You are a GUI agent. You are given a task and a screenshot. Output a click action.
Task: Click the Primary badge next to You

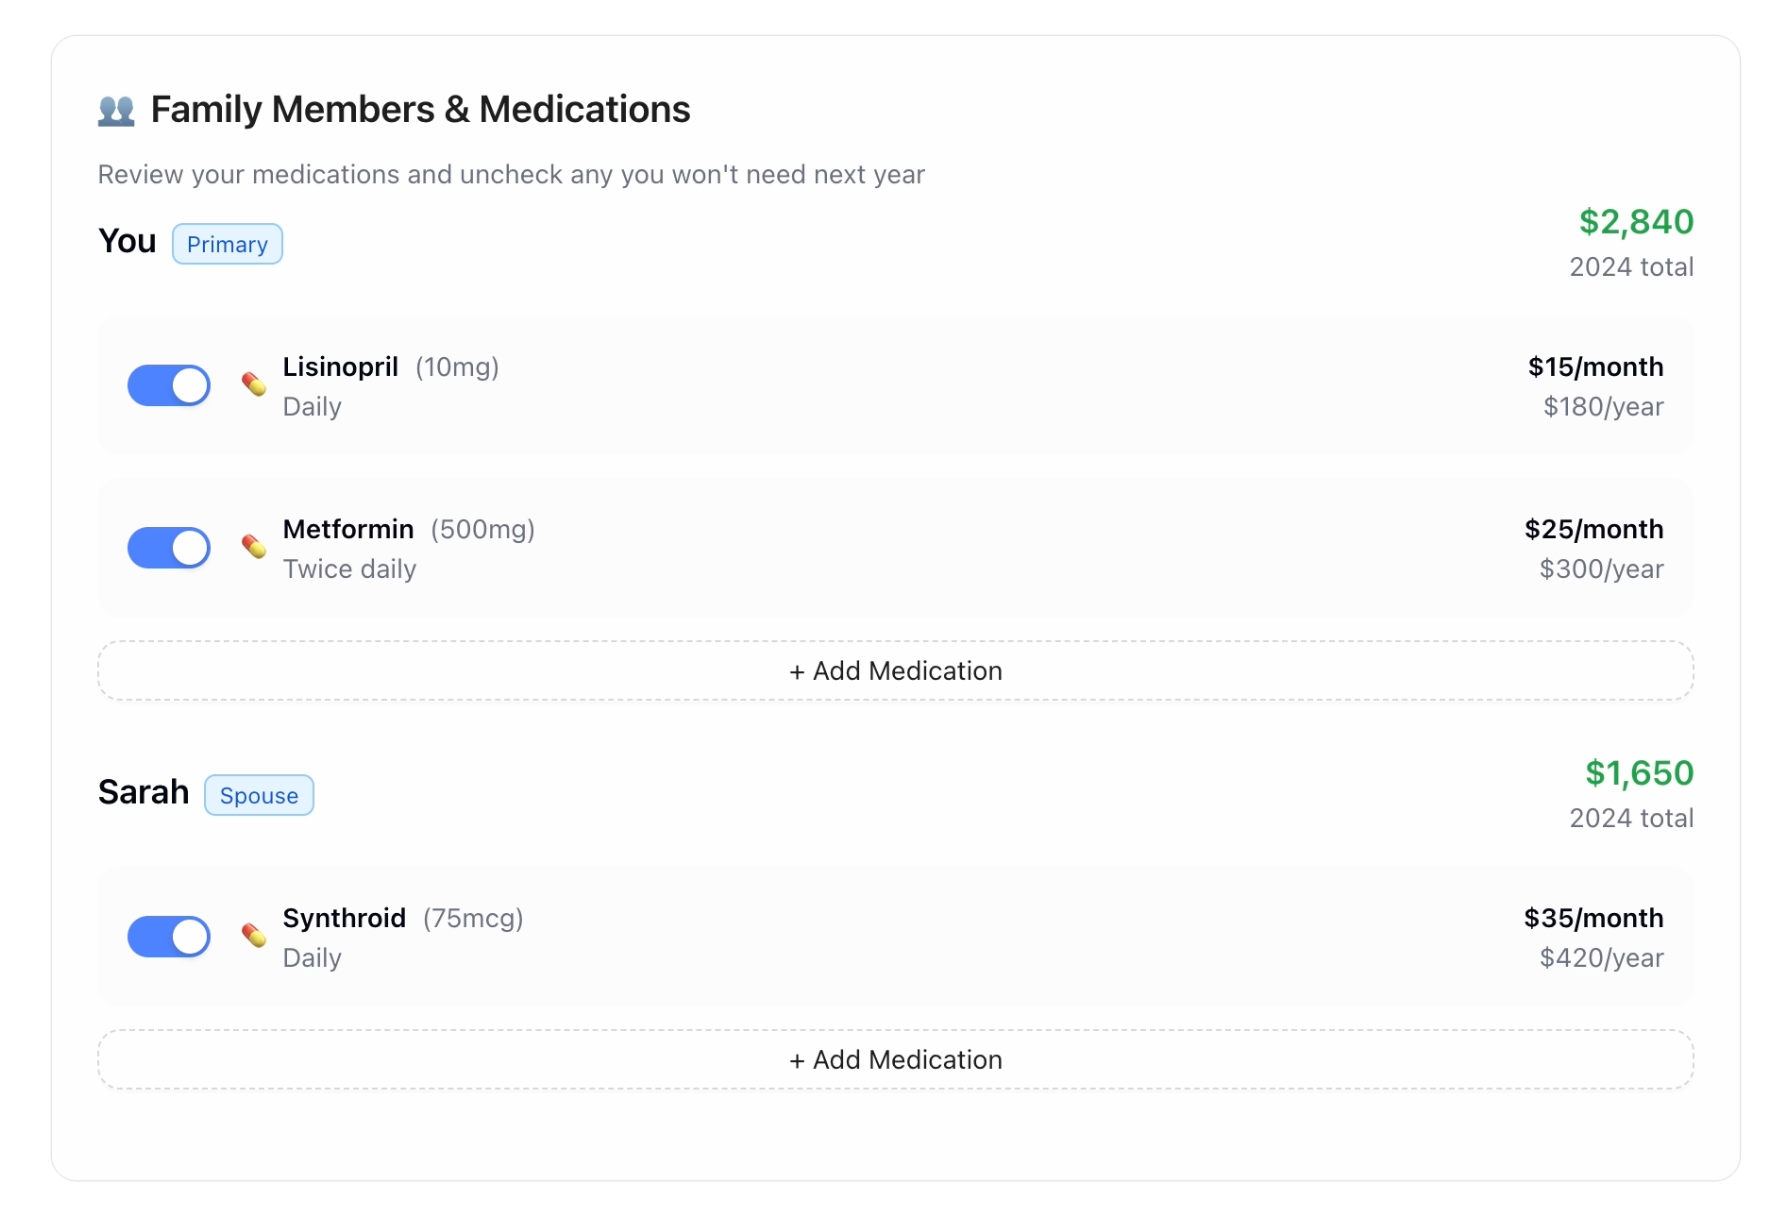(x=227, y=245)
